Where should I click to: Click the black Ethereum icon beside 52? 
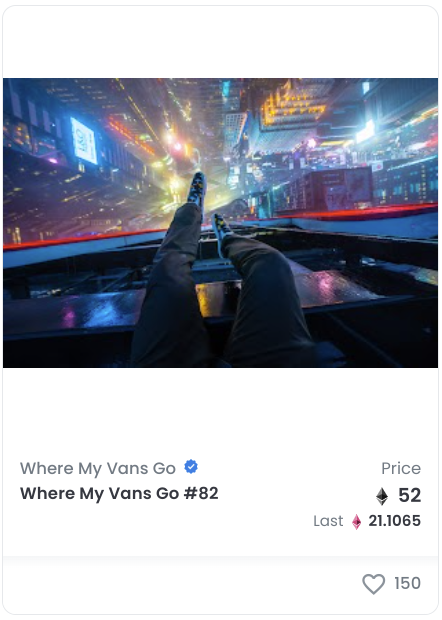click(382, 496)
